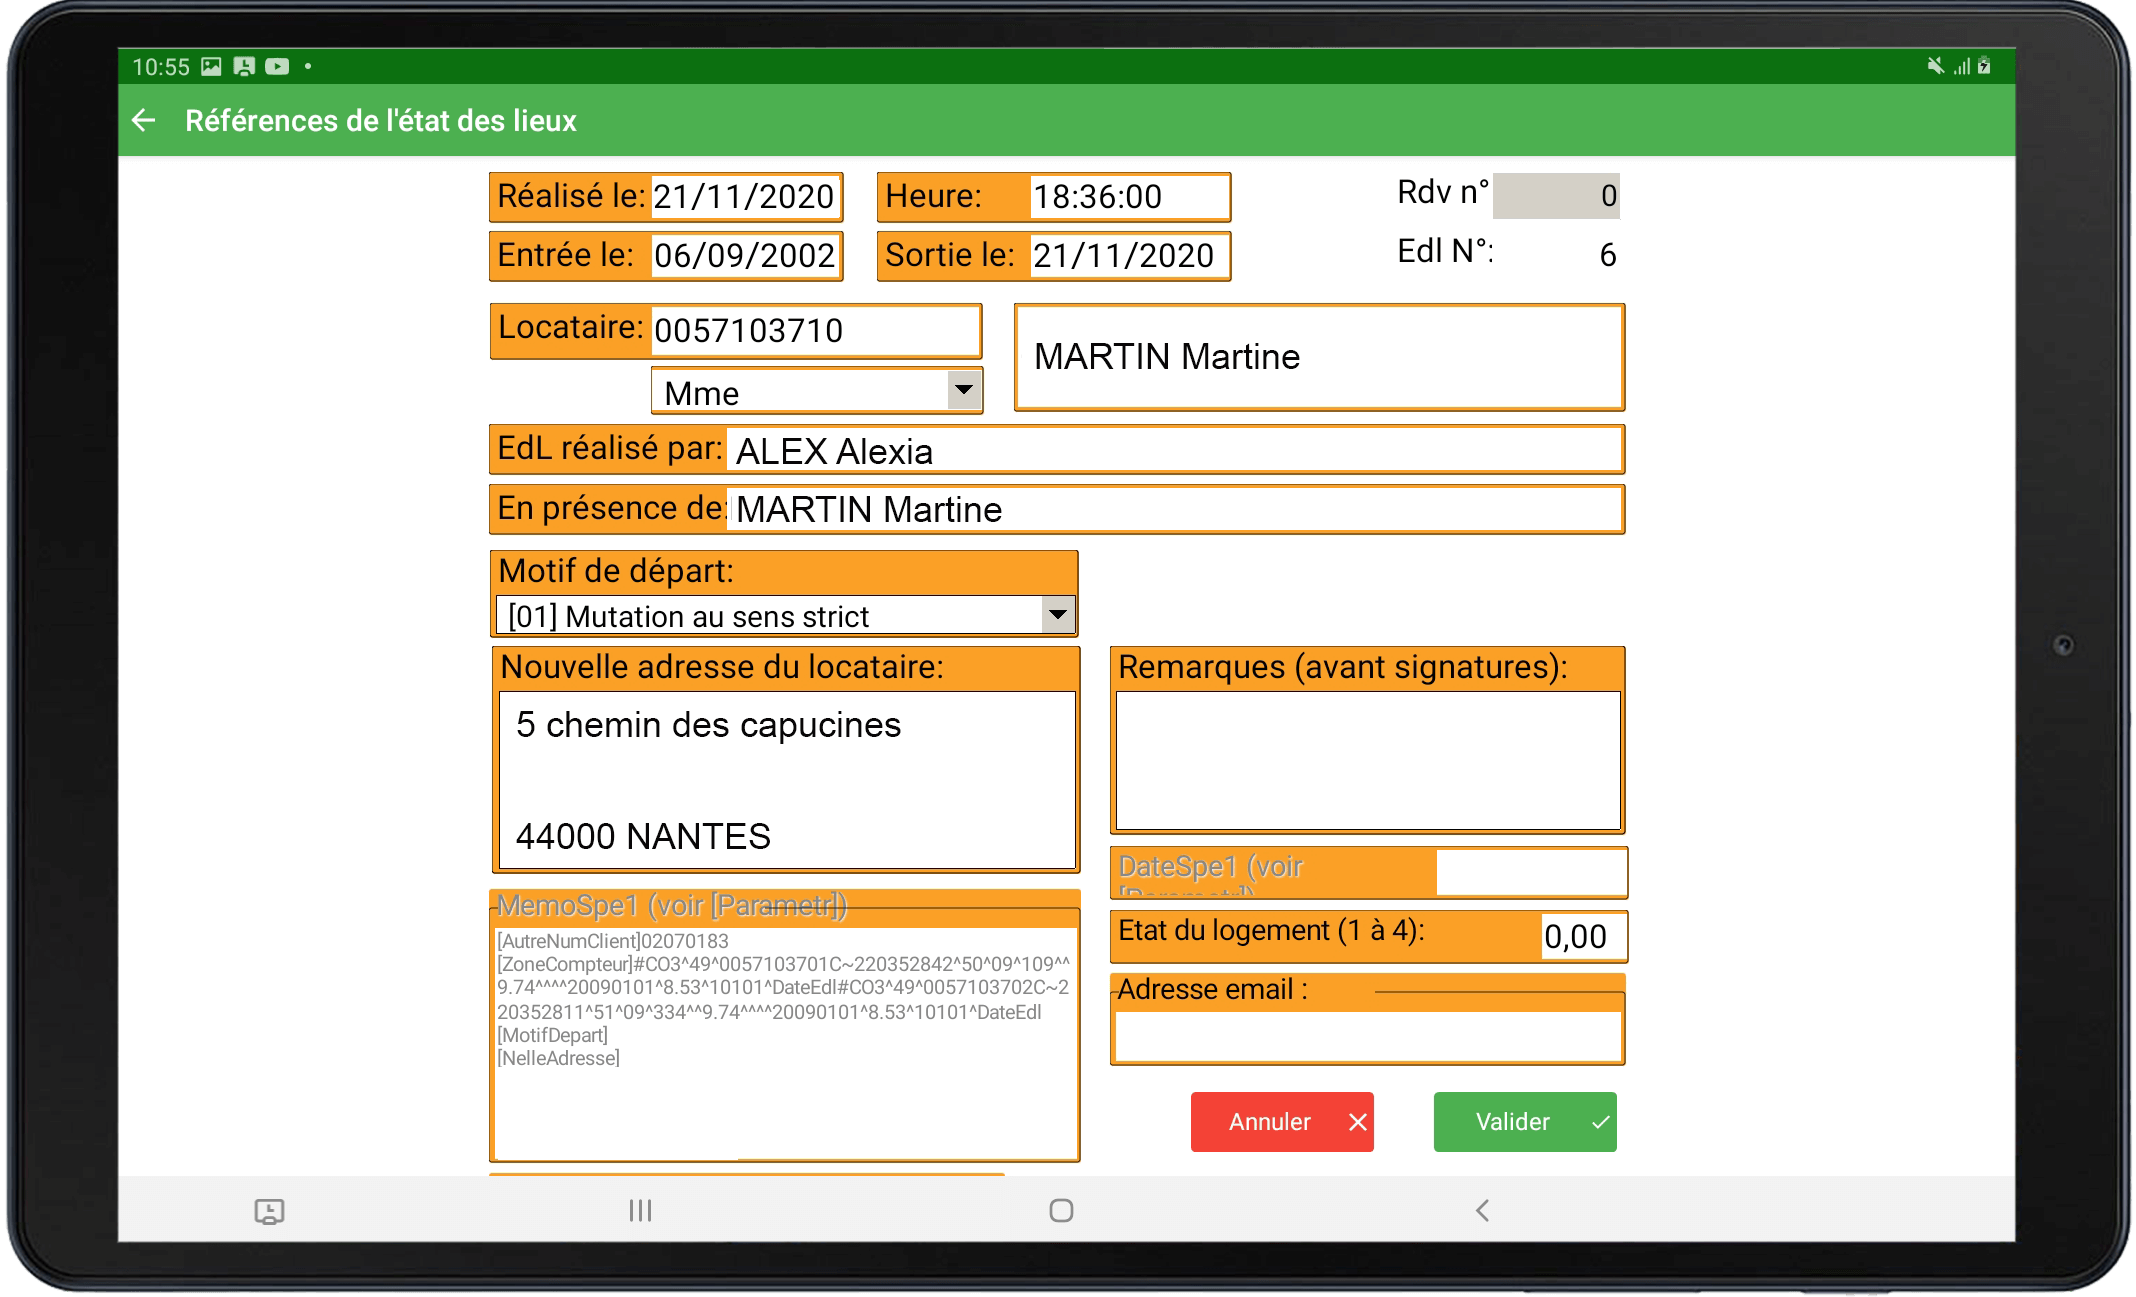The width and height of the screenshot is (2136, 1297).
Task: Tap the YouTube notification status icon
Action: [x=277, y=67]
